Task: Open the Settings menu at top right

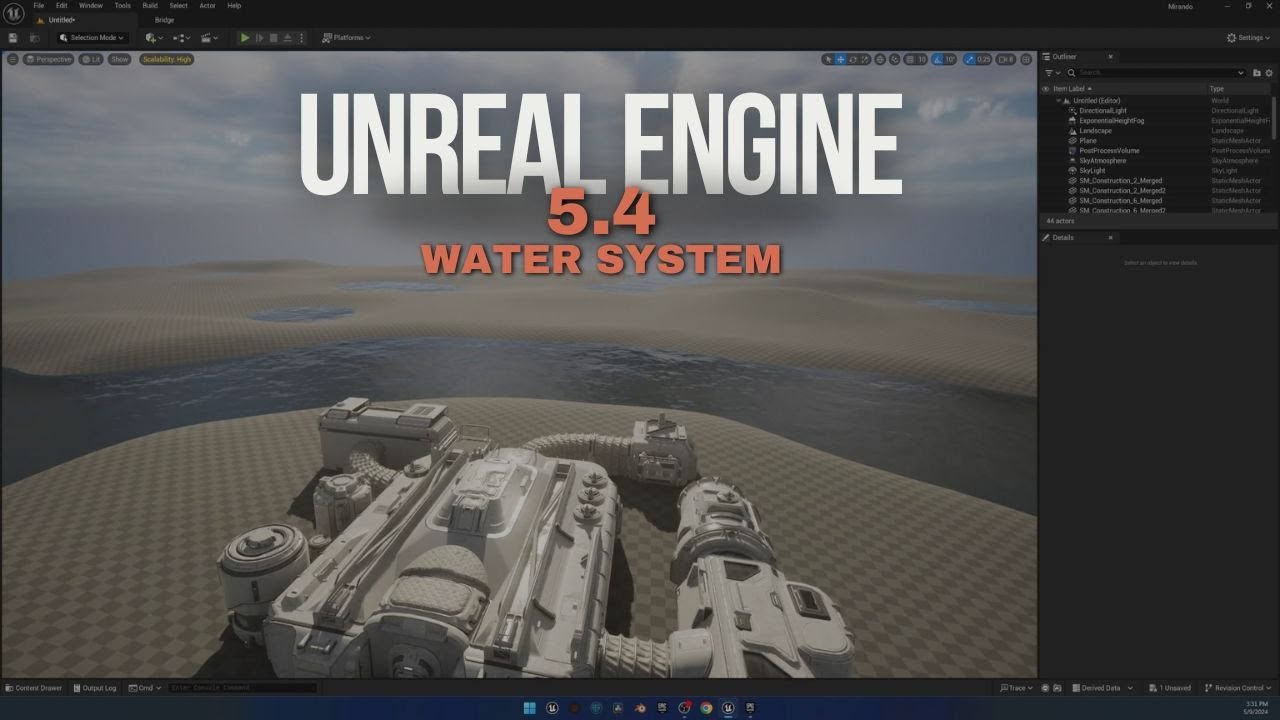Action: point(1249,38)
